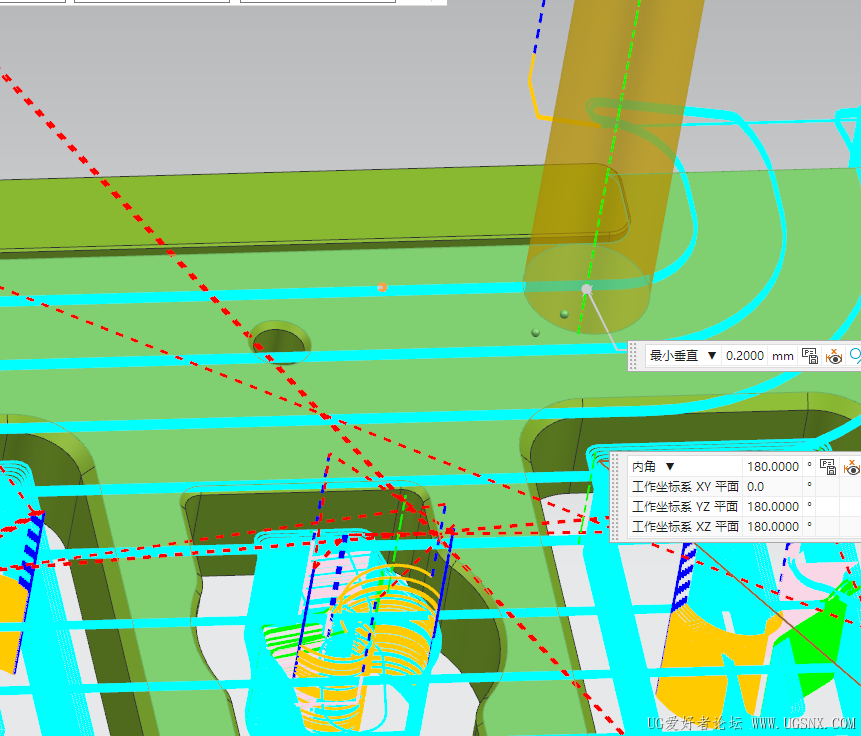Image resolution: width=861 pixels, height=736 pixels.
Task: Select the 工作坐标系 XZ 平面 row label
Action: tap(685, 527)
